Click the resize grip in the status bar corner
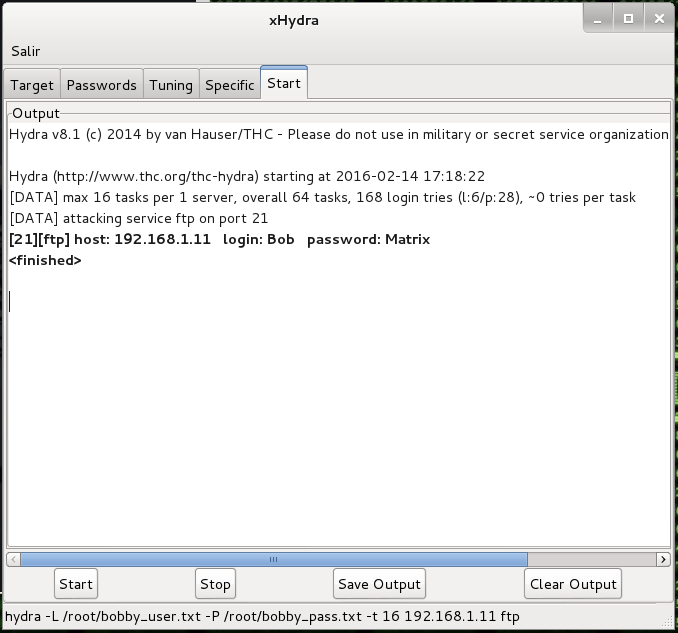The image size is (678, 633). (667, 622)
